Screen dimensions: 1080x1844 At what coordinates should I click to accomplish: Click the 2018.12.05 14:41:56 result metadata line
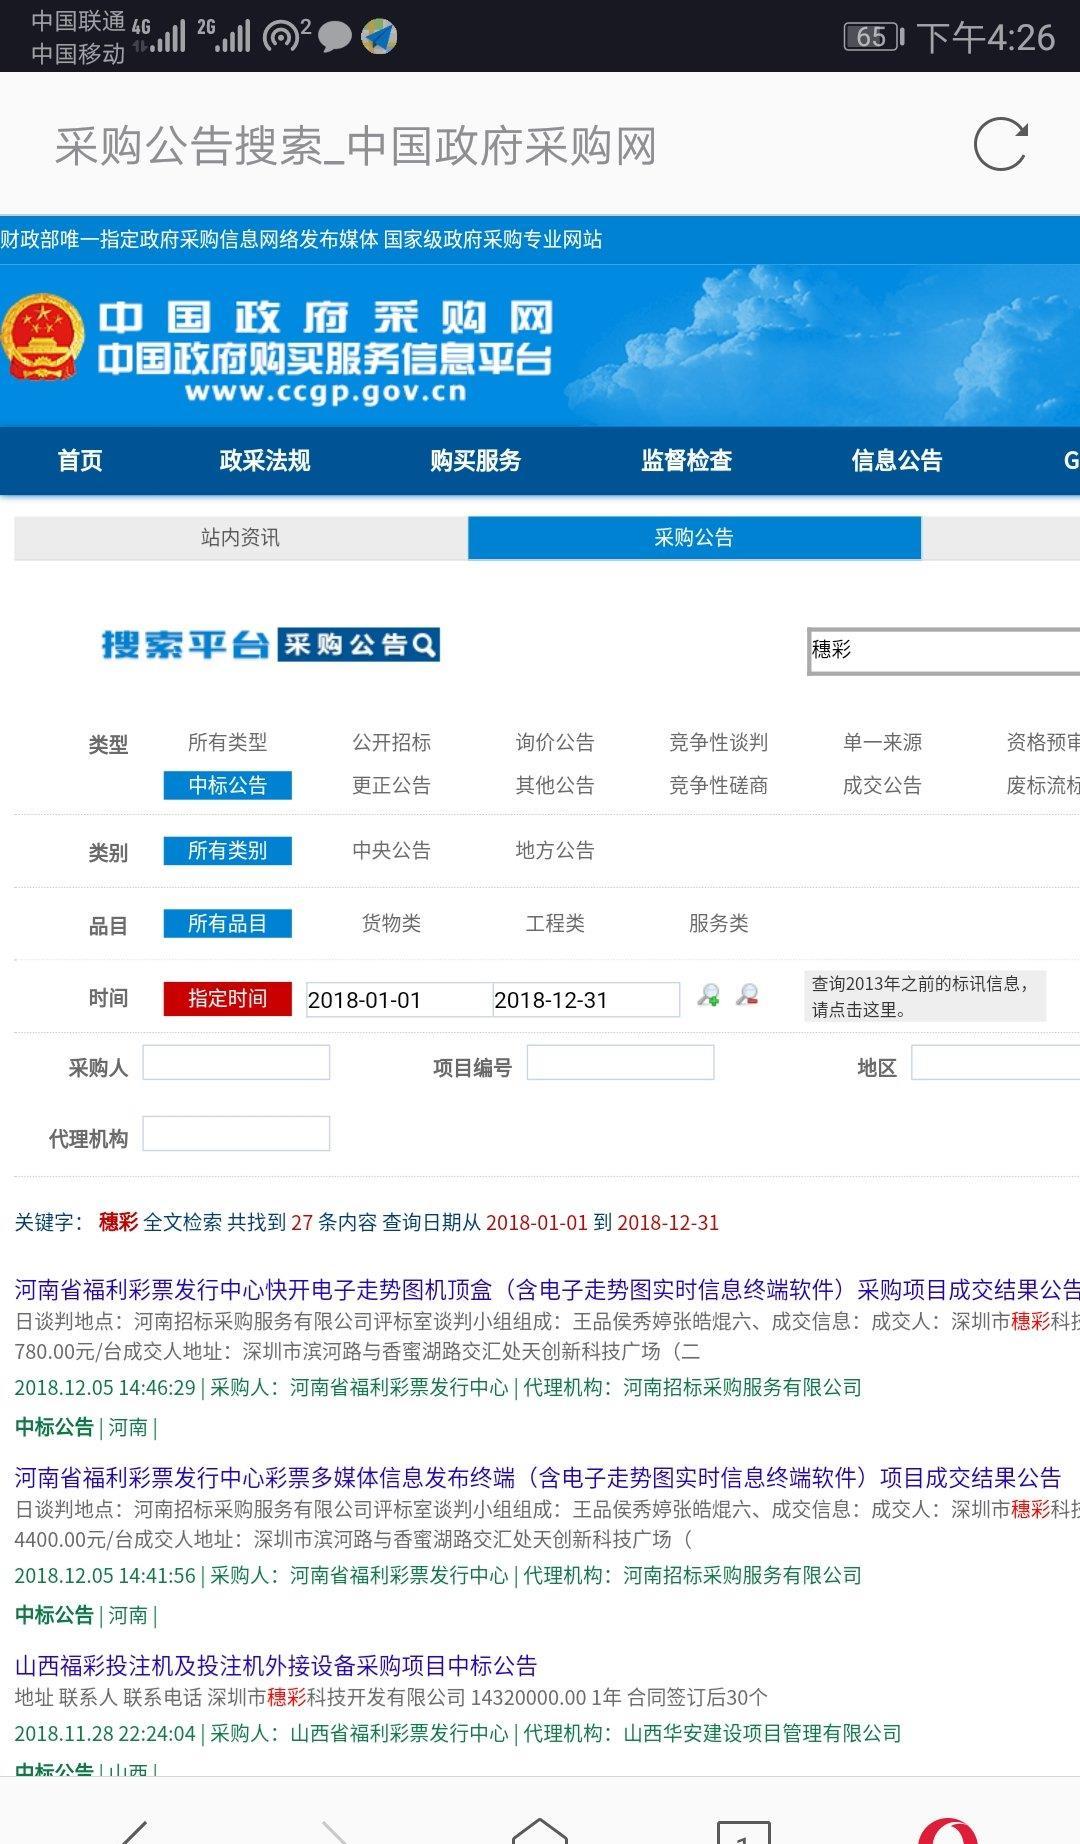438,1575
